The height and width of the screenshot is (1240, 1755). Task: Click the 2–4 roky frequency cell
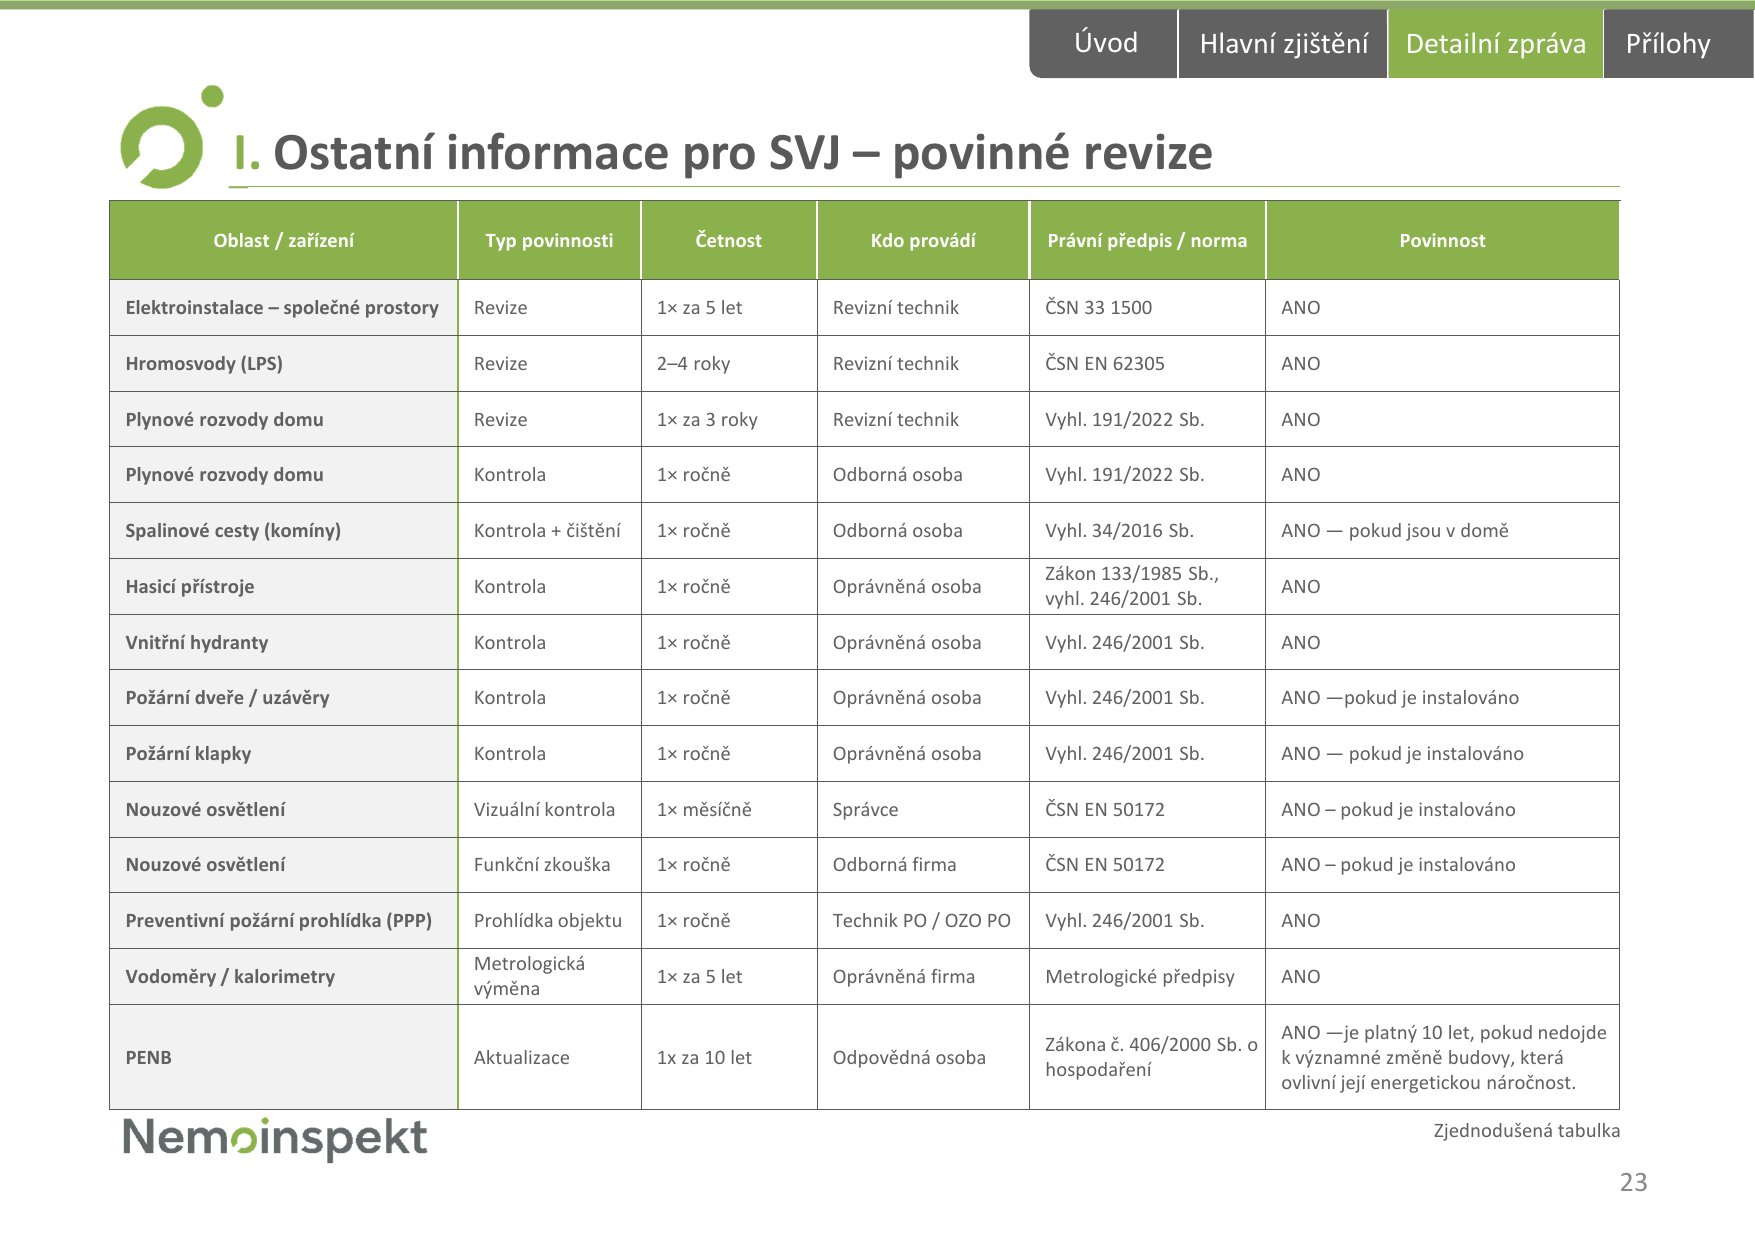[x=728, y=364]
